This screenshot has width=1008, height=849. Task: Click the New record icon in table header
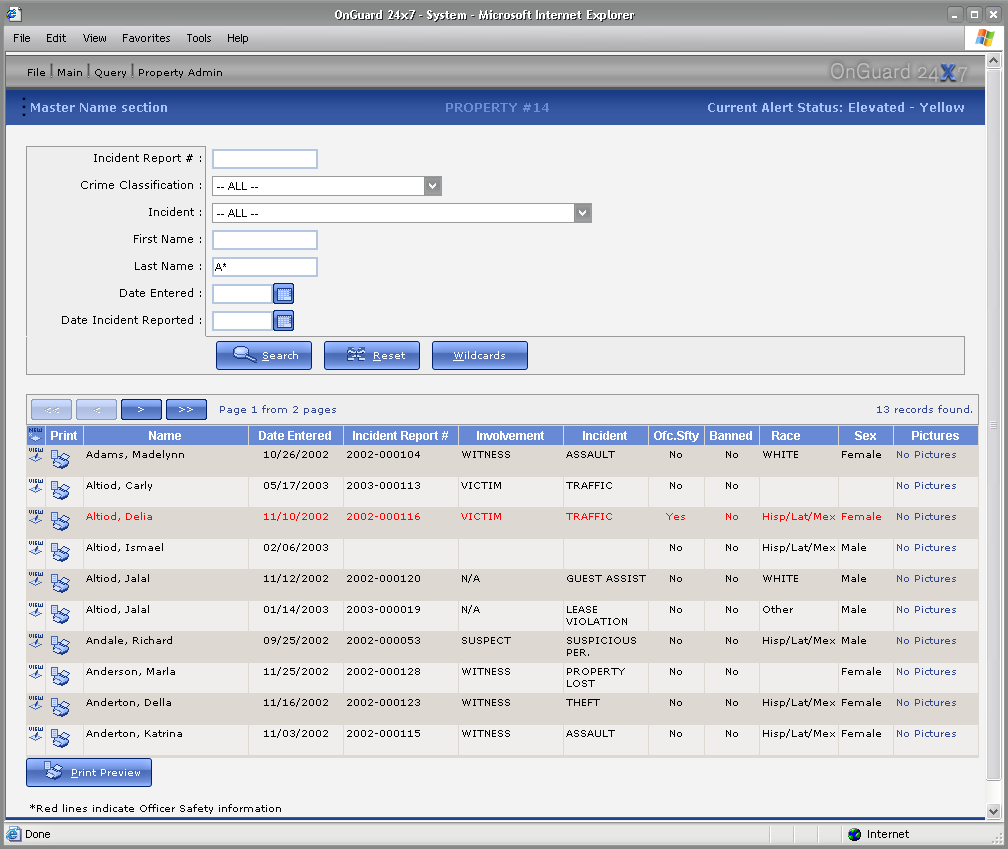click(x=35, y=435)
